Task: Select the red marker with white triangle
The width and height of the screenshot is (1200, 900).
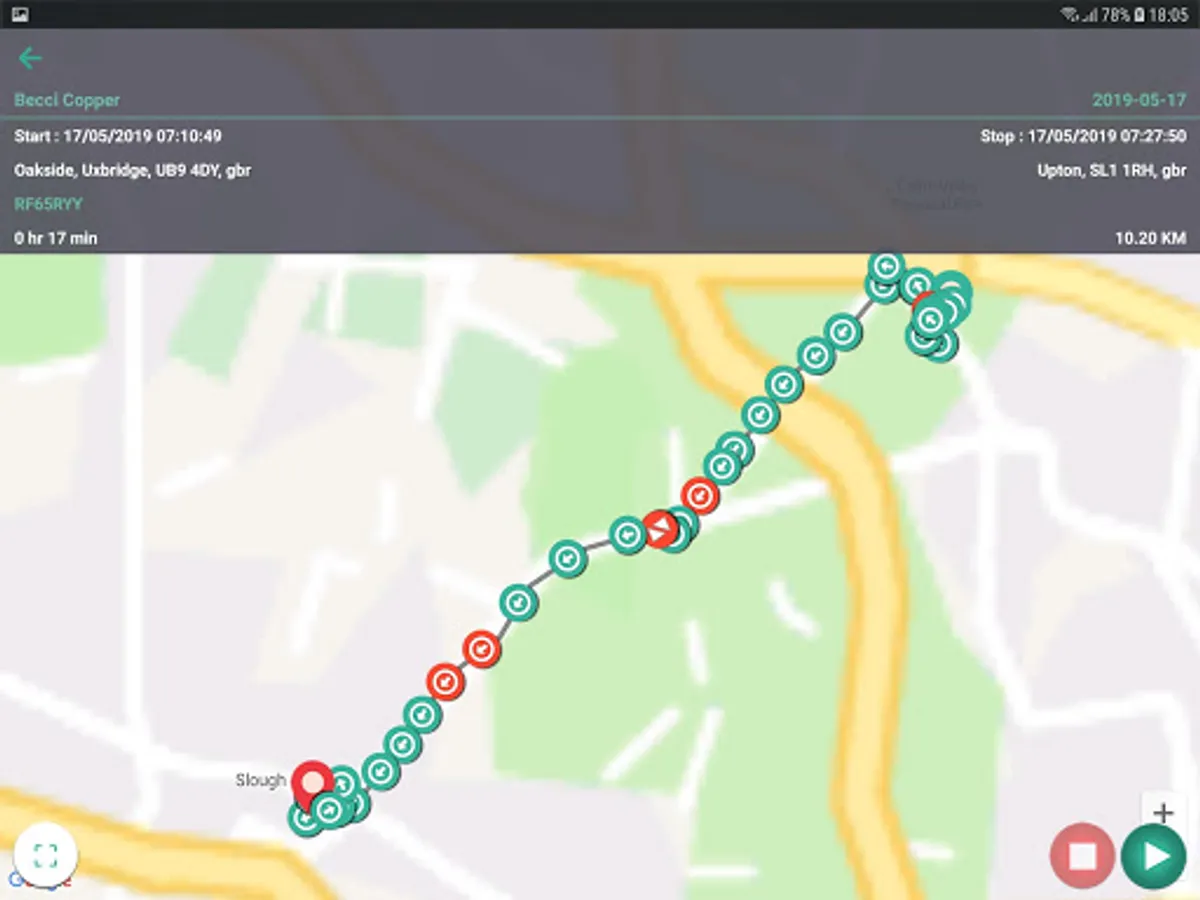Action: 660,529
